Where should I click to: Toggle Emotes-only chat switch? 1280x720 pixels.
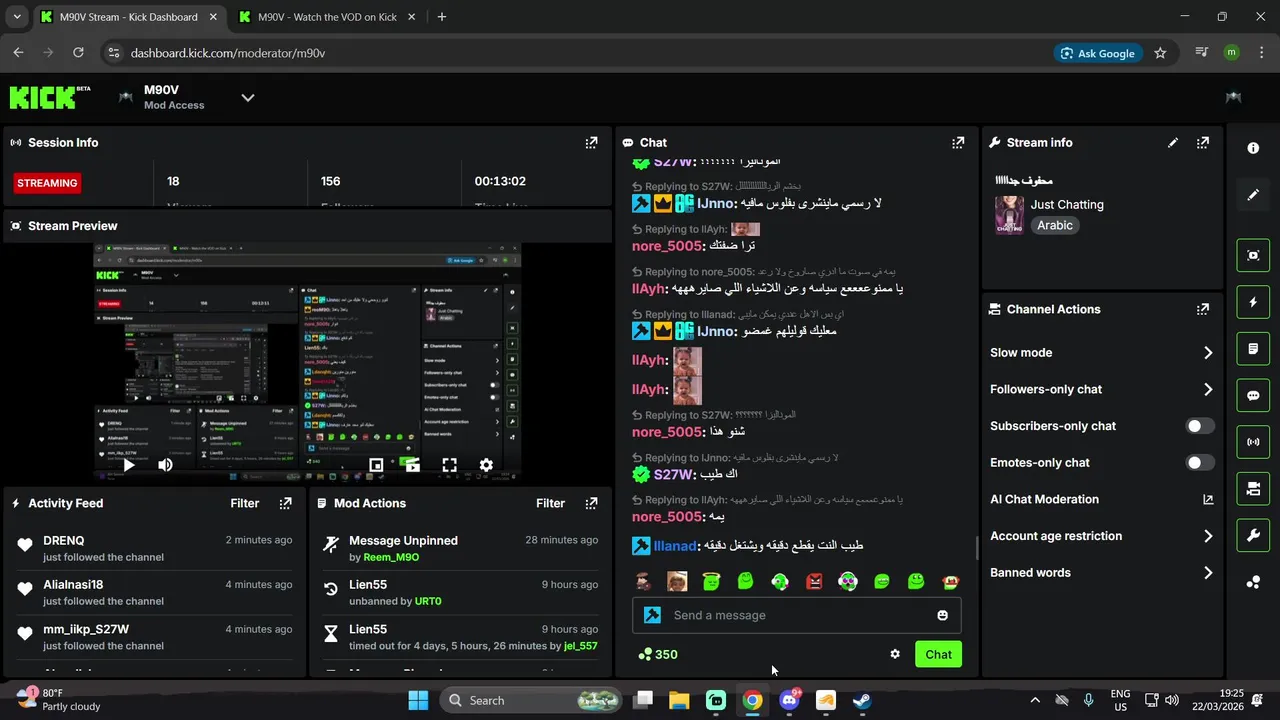1200,463
